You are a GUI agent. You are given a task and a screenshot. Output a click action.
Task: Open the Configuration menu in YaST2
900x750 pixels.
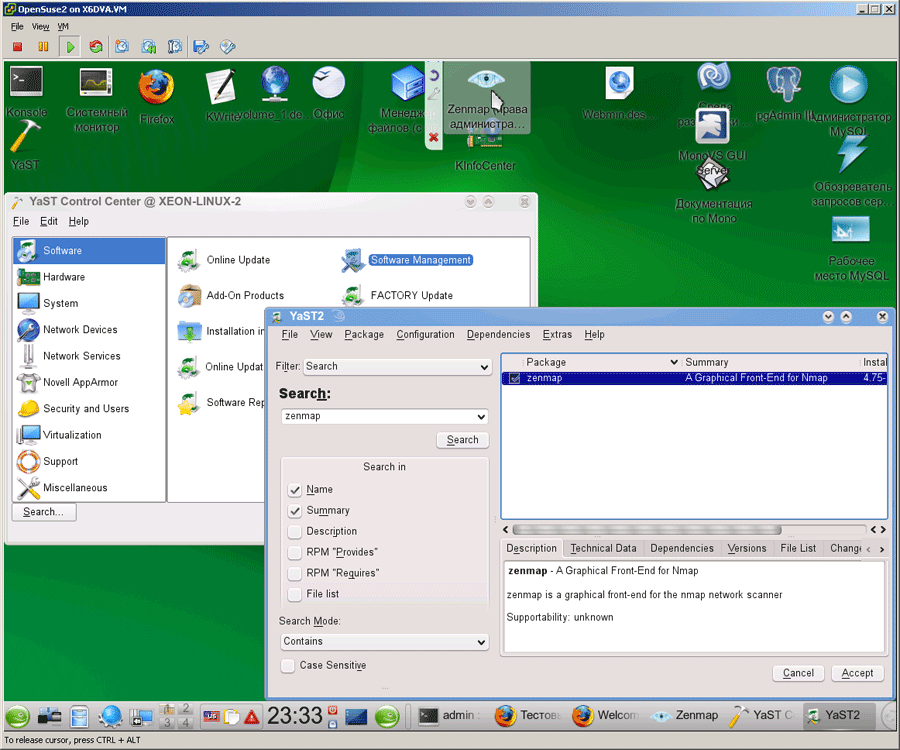pos(425,335)
